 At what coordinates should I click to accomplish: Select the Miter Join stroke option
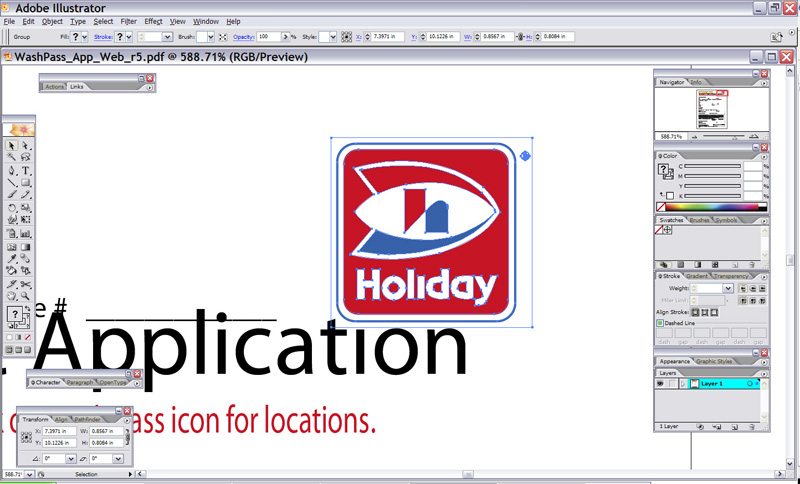coord(743,301)
